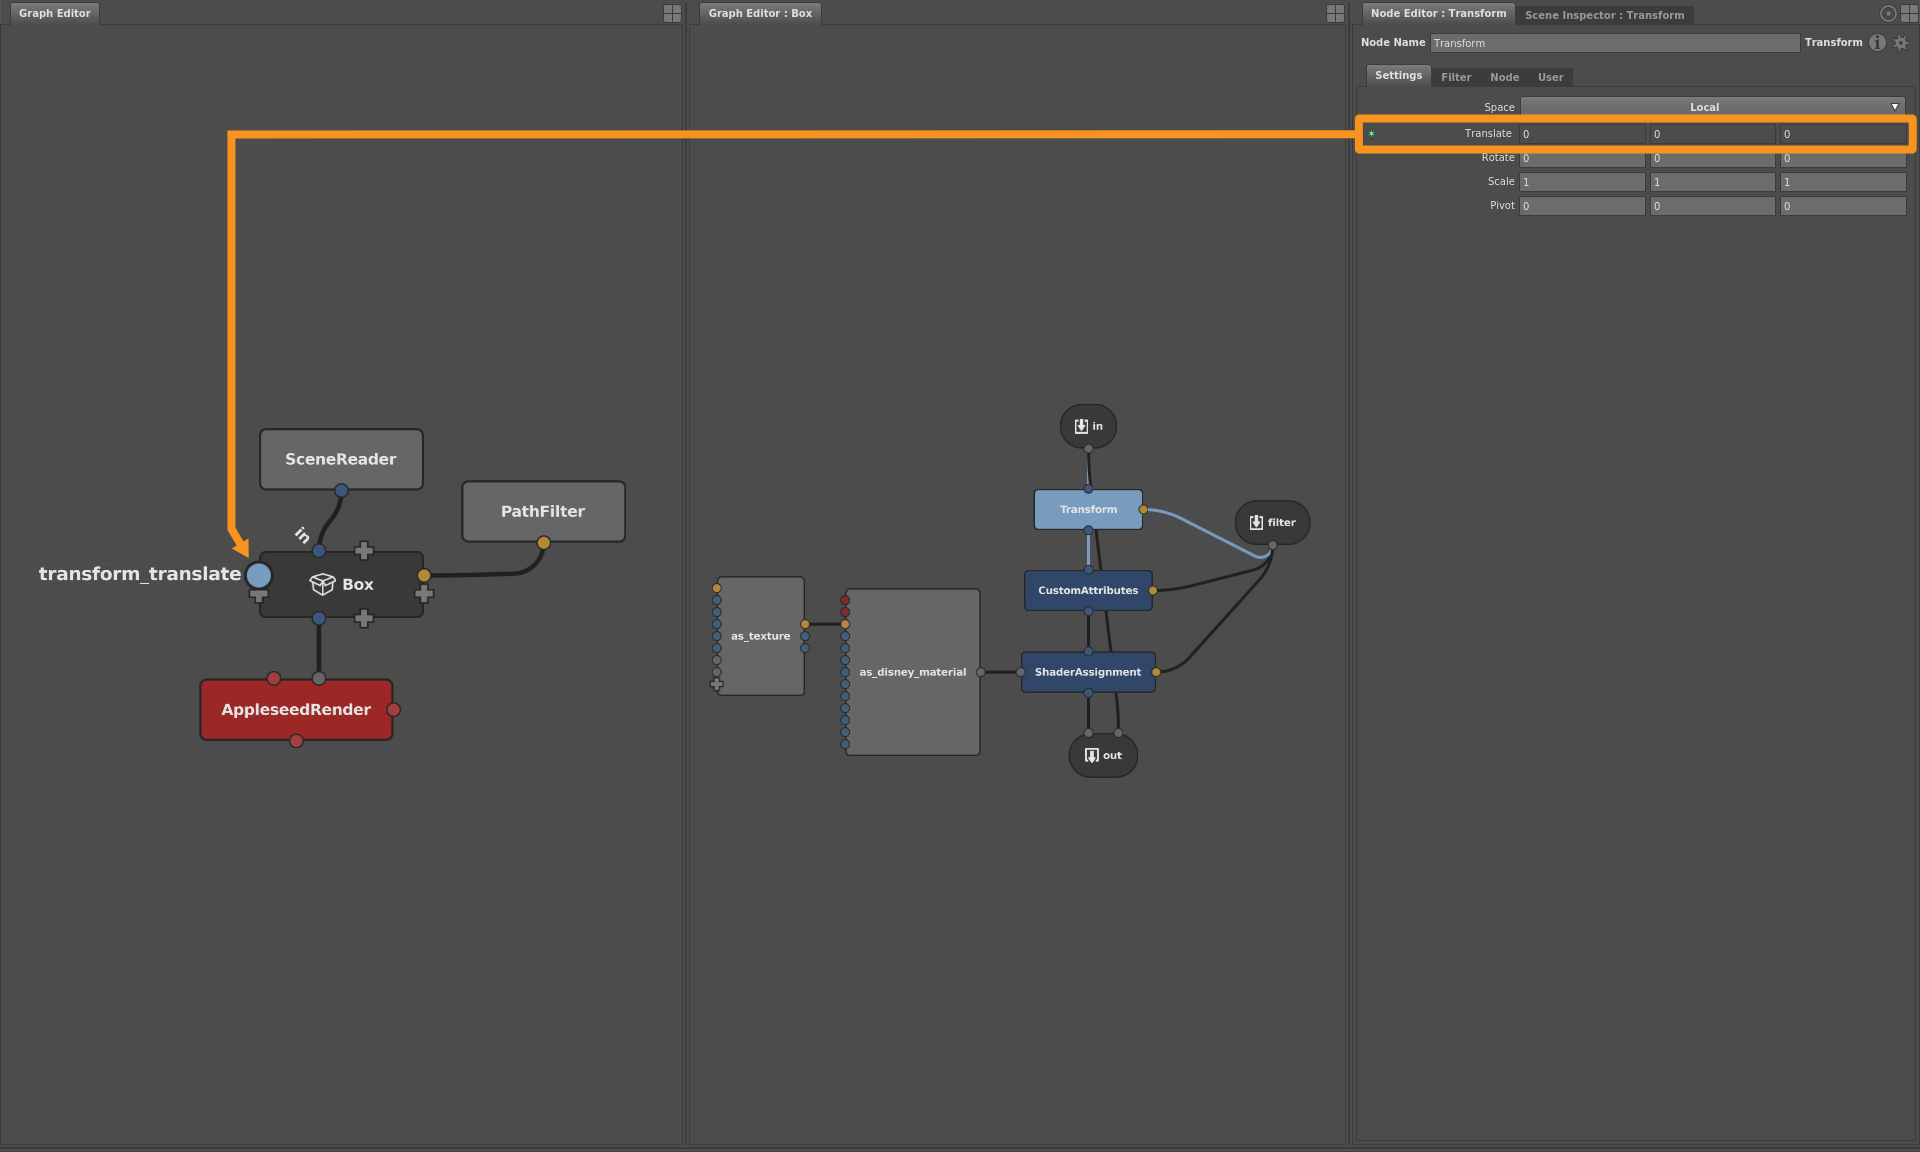Select the as_disney_material node
The image size is (1920, 1152).
[912, 671]
